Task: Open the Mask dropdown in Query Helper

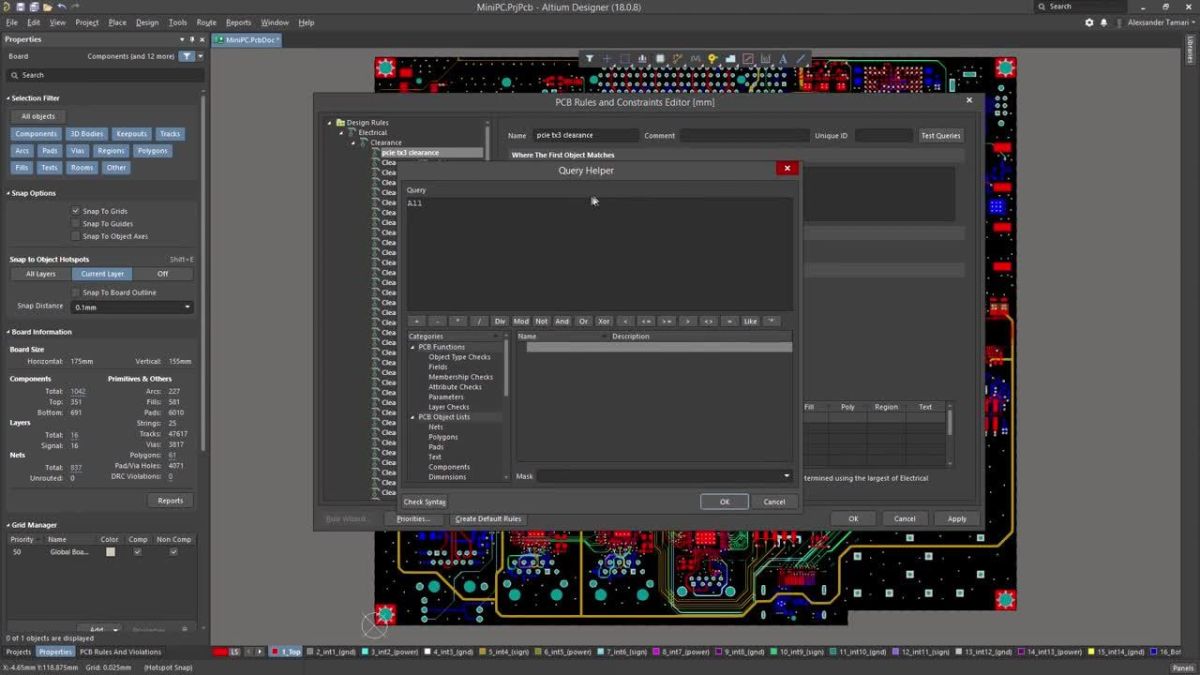Action: click(x=786, y=476)
